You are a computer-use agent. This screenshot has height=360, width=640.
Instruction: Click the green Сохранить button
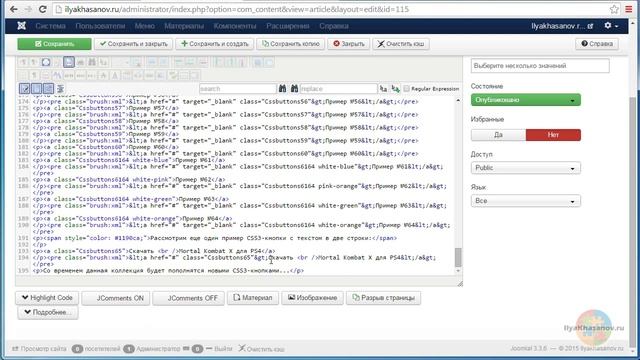[54, 44]
